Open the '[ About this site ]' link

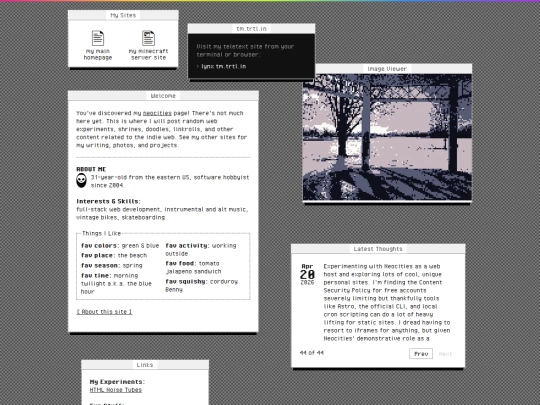[104, 312]
